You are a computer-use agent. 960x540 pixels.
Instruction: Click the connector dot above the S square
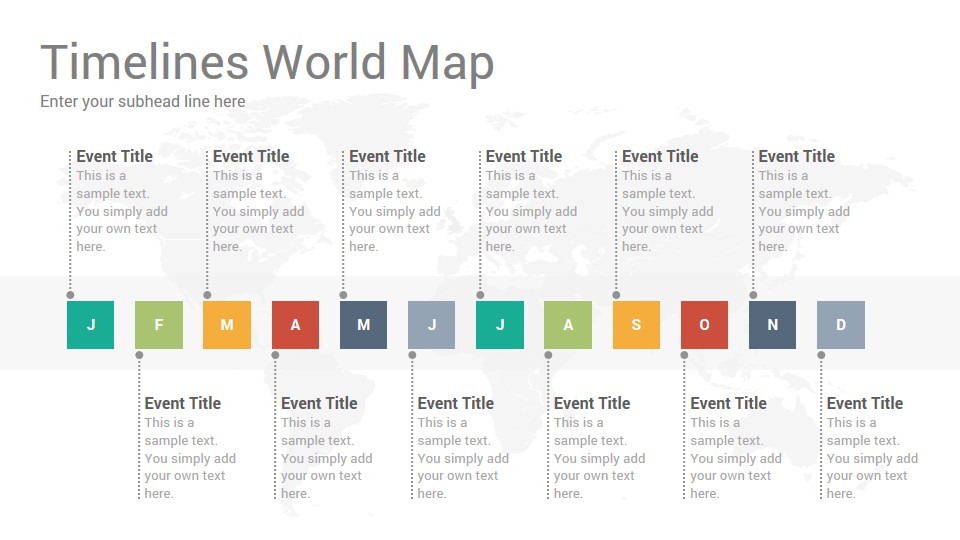coord(617,295)
